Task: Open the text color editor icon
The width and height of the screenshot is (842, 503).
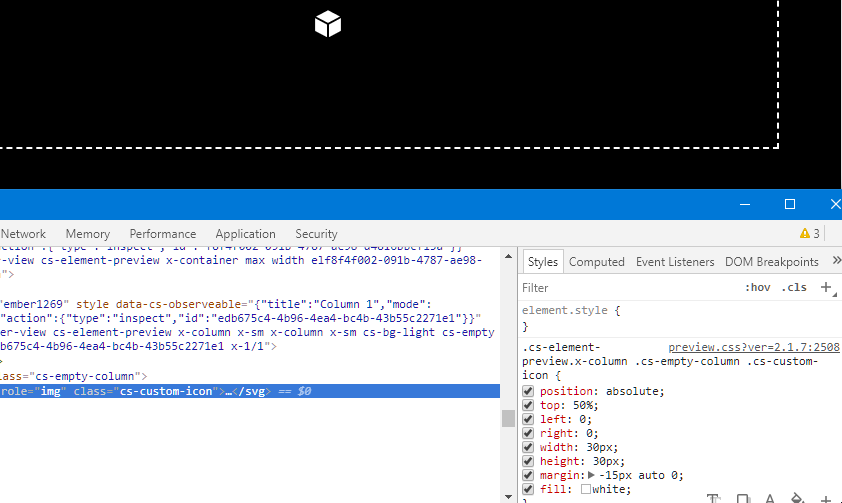Action: 770,498
